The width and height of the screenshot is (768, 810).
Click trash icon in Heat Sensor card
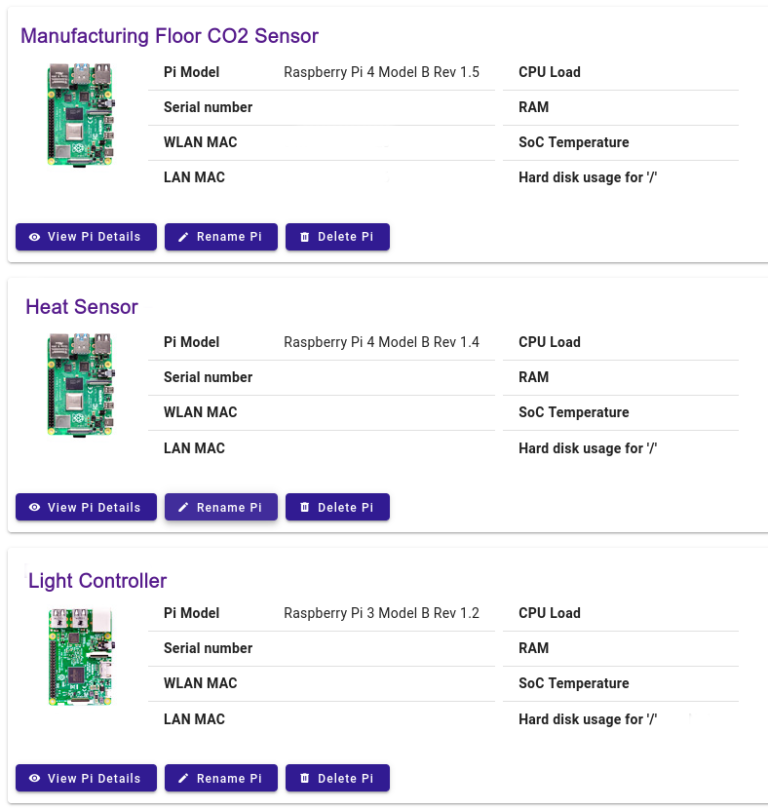305,508
